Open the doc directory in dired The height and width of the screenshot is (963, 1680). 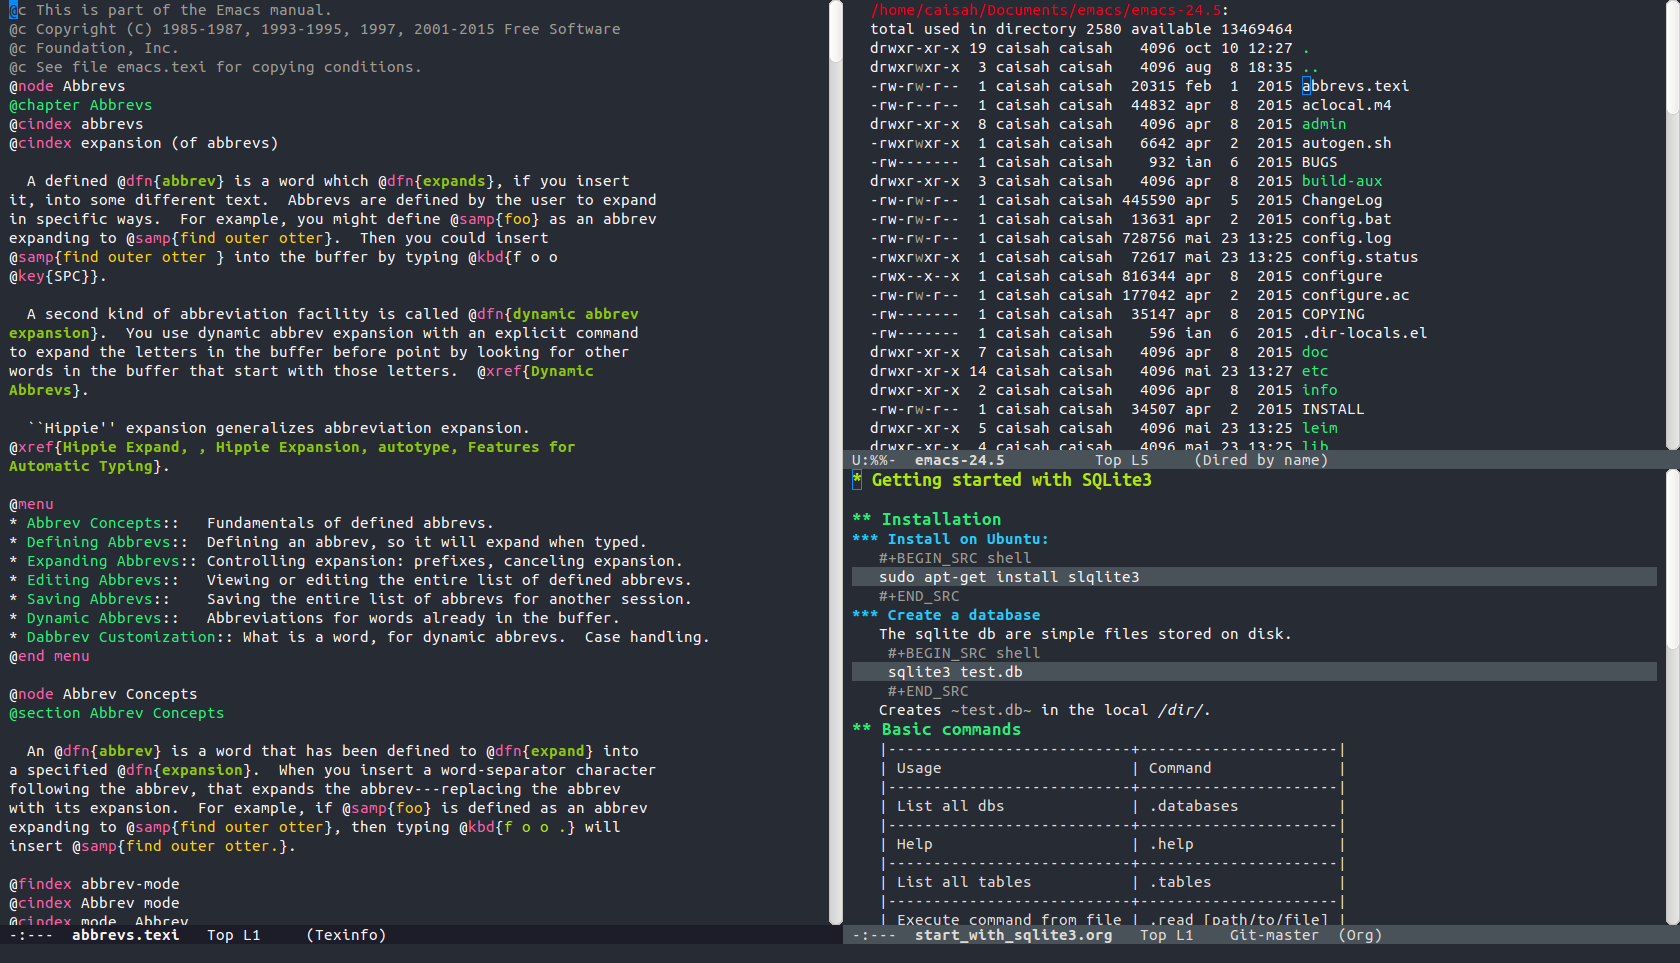click(1315, 352)
